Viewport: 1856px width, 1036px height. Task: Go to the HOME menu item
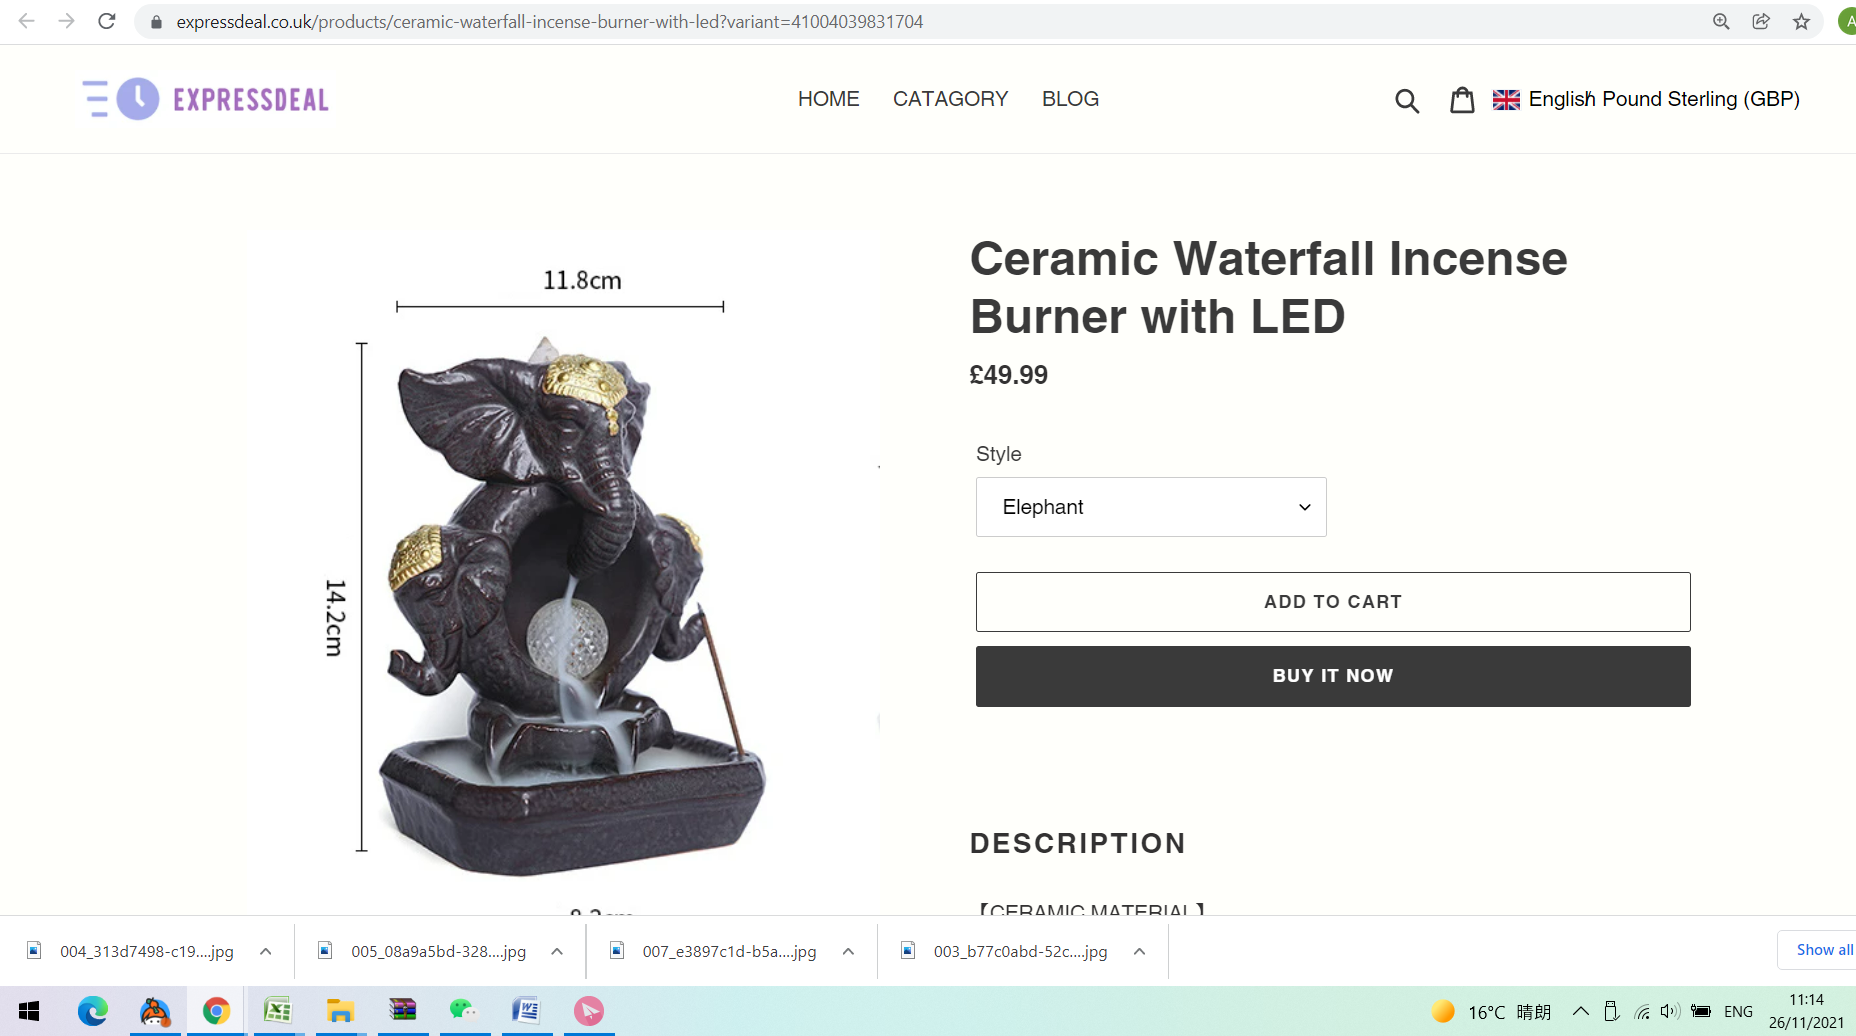[x=828, y=99]
